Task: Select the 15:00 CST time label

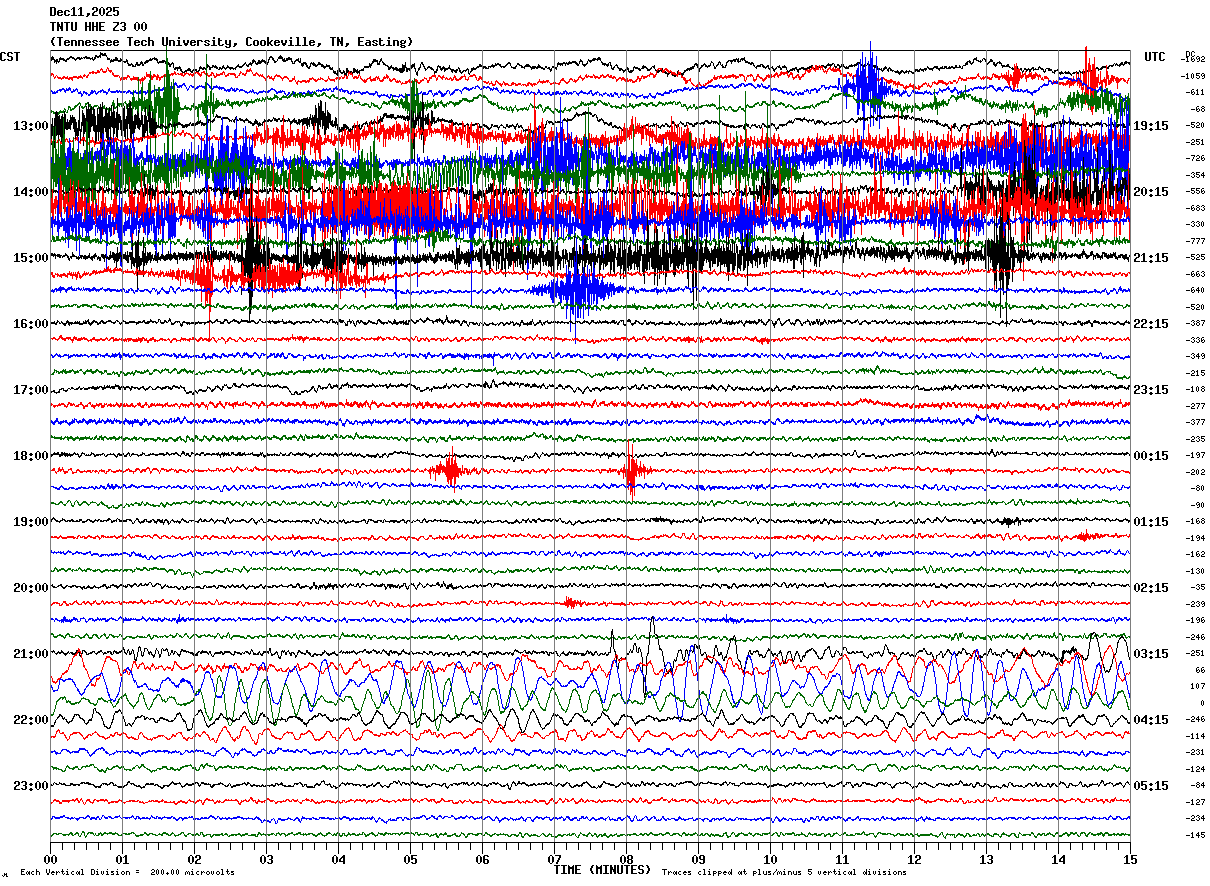Action: click(x=30, y=258)
